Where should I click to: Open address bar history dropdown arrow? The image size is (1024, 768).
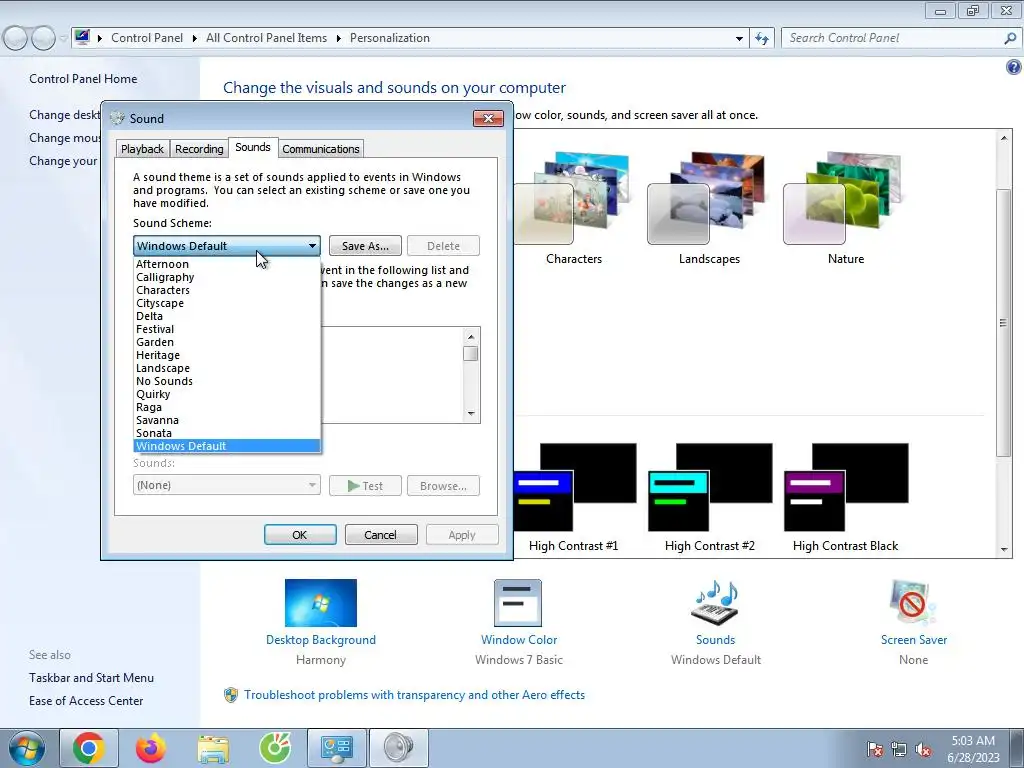739,39
